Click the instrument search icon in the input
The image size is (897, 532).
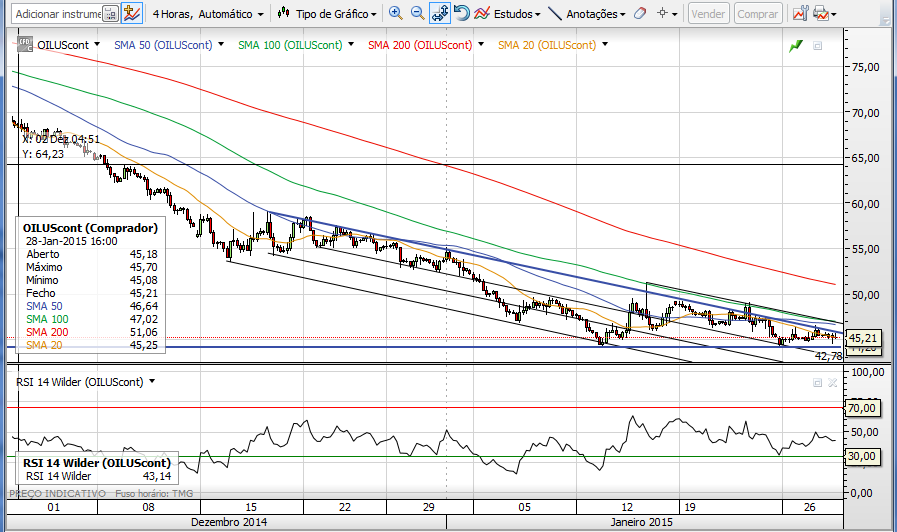[x=110, y=14]
